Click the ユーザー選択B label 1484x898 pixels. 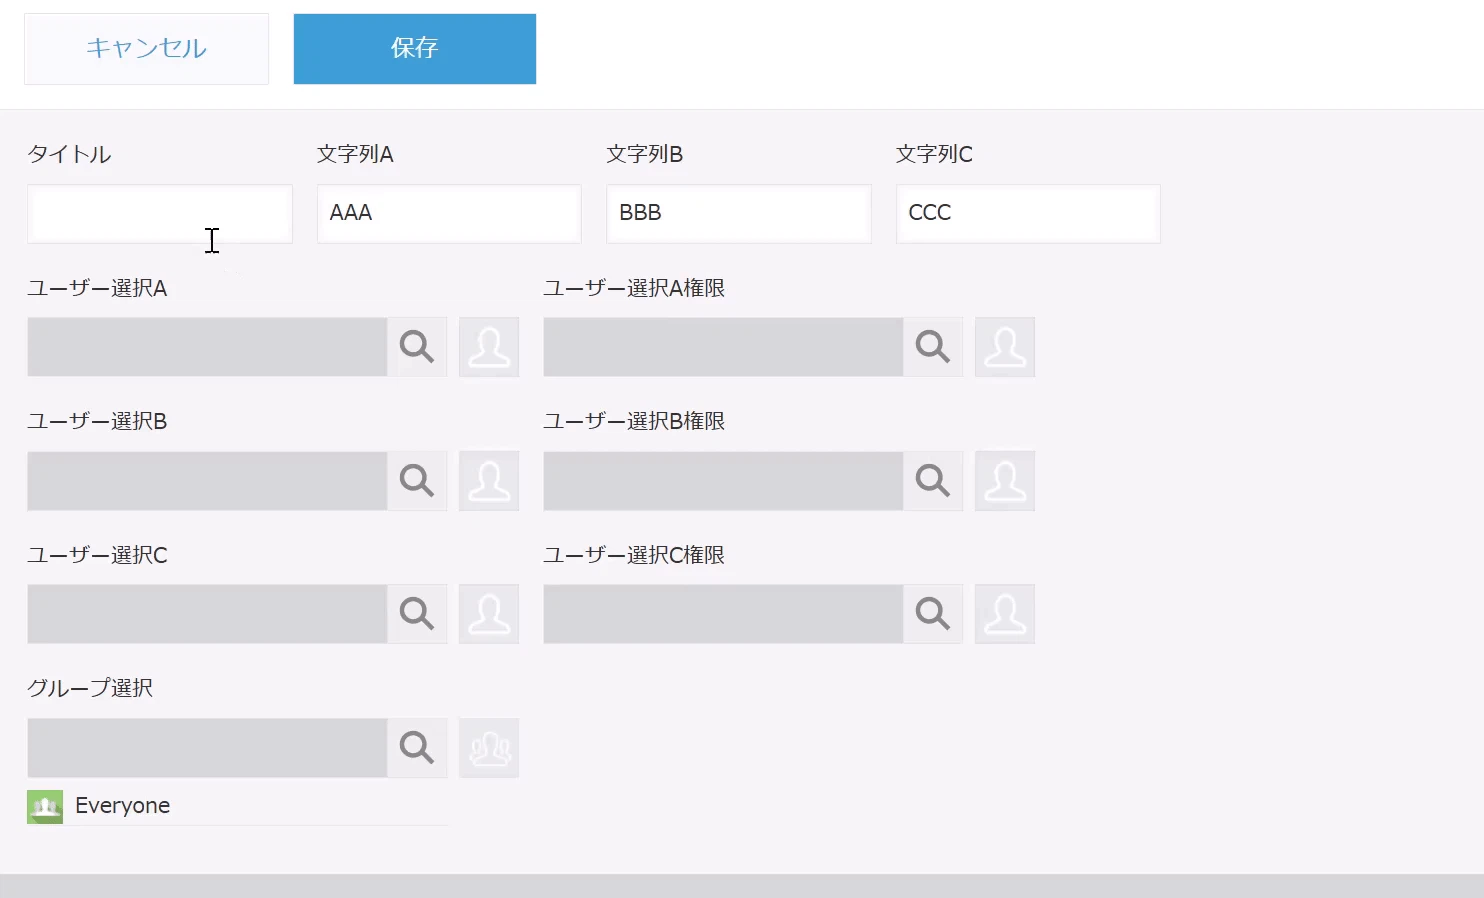tap(97, 421)
